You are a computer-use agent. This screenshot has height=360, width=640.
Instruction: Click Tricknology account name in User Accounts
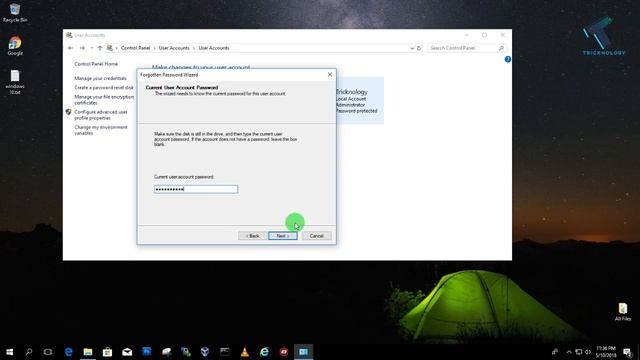(x=351, y=92)
